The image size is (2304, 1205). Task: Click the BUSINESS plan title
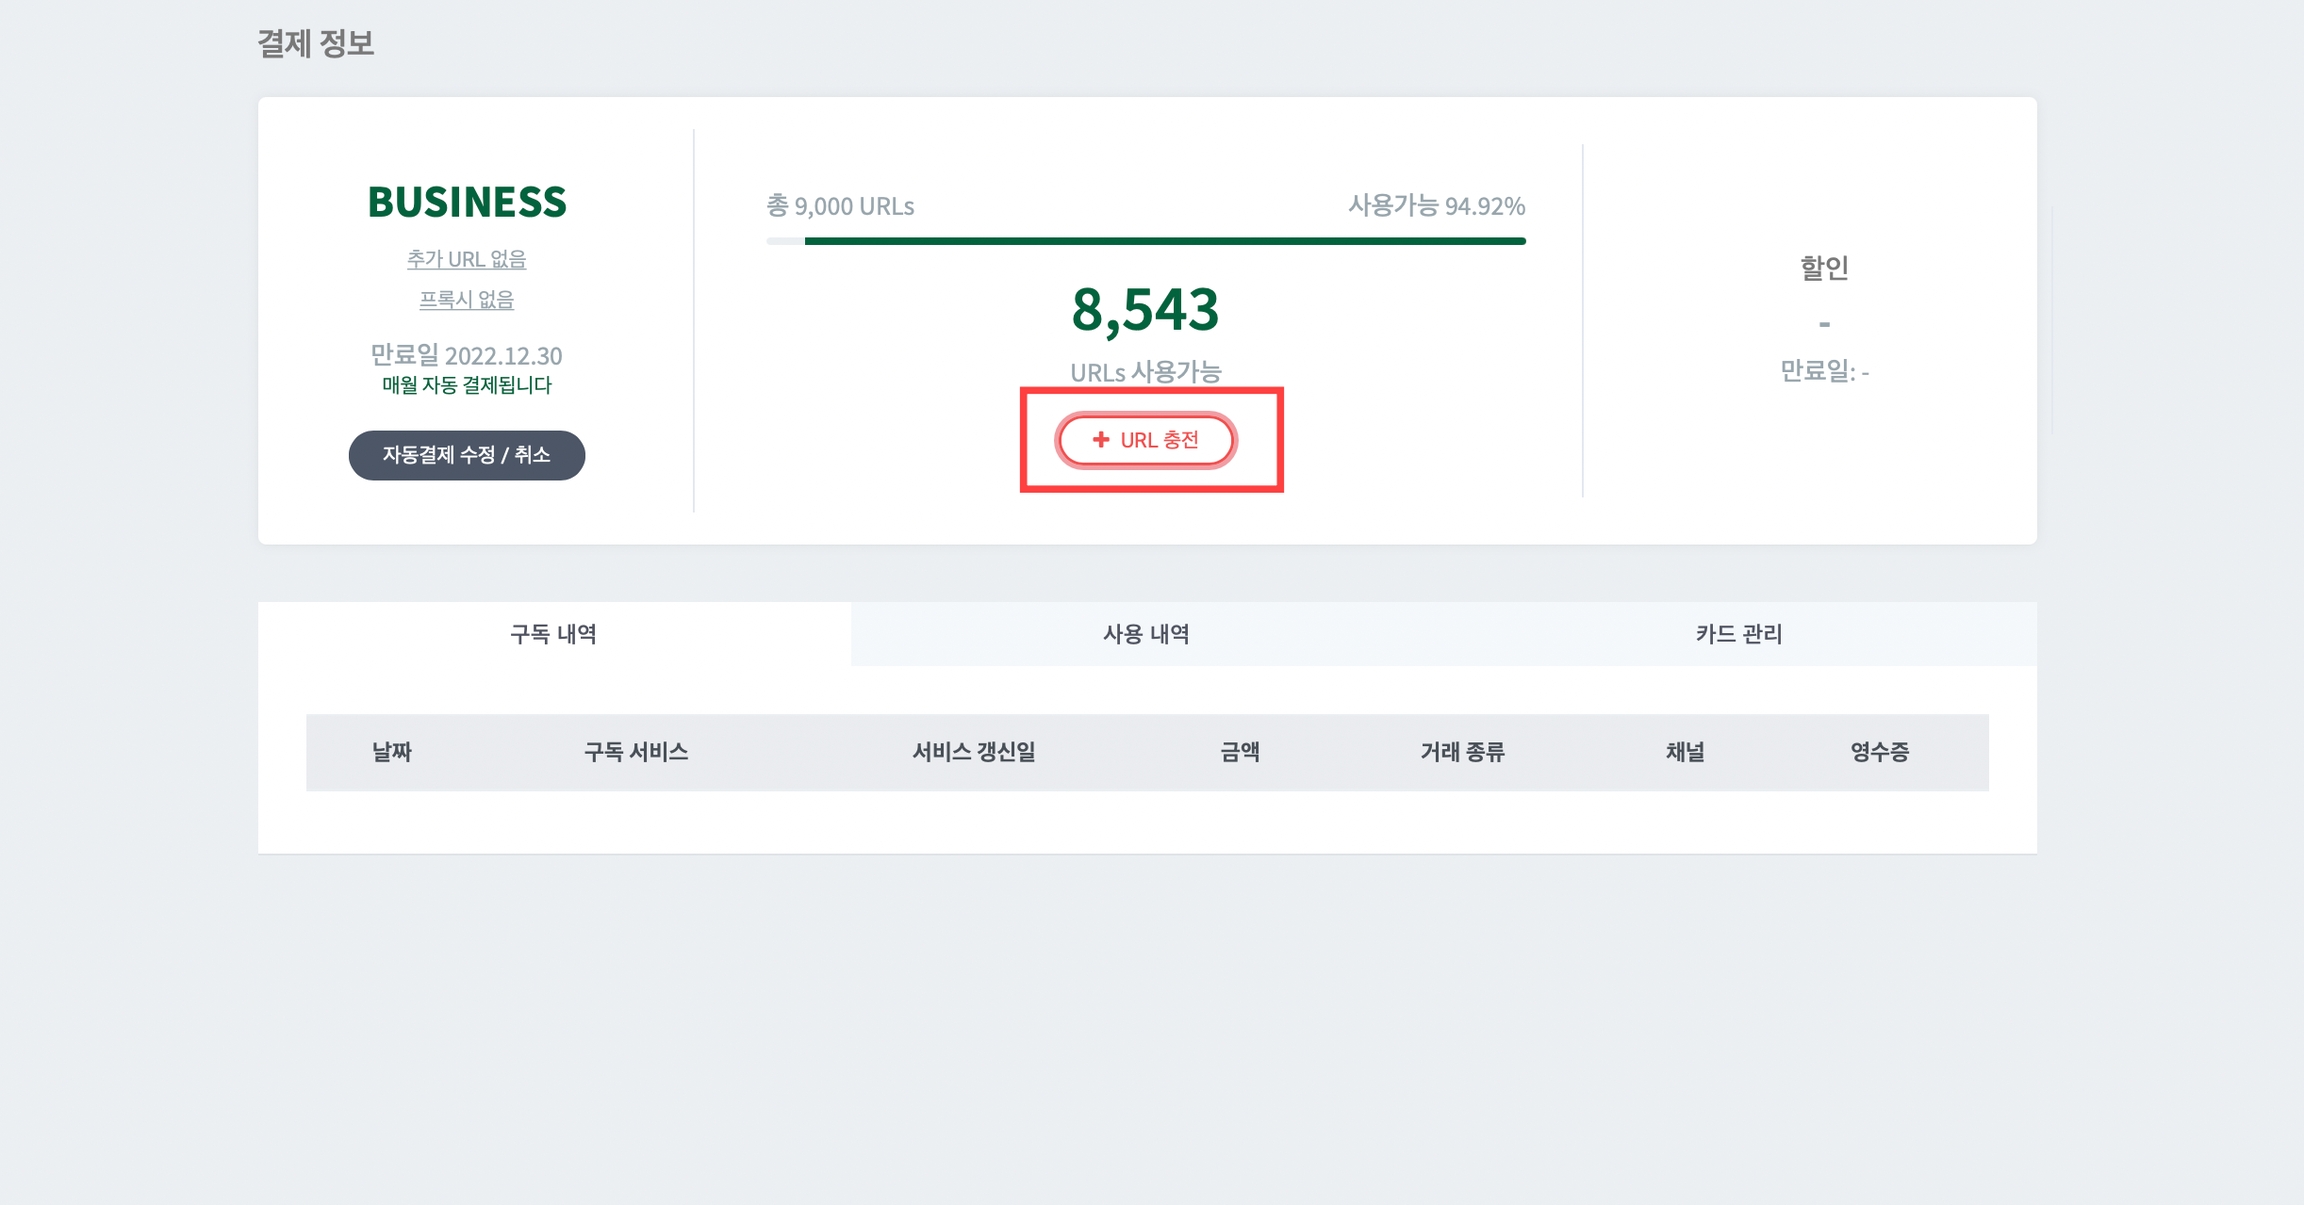coord(467,202)
